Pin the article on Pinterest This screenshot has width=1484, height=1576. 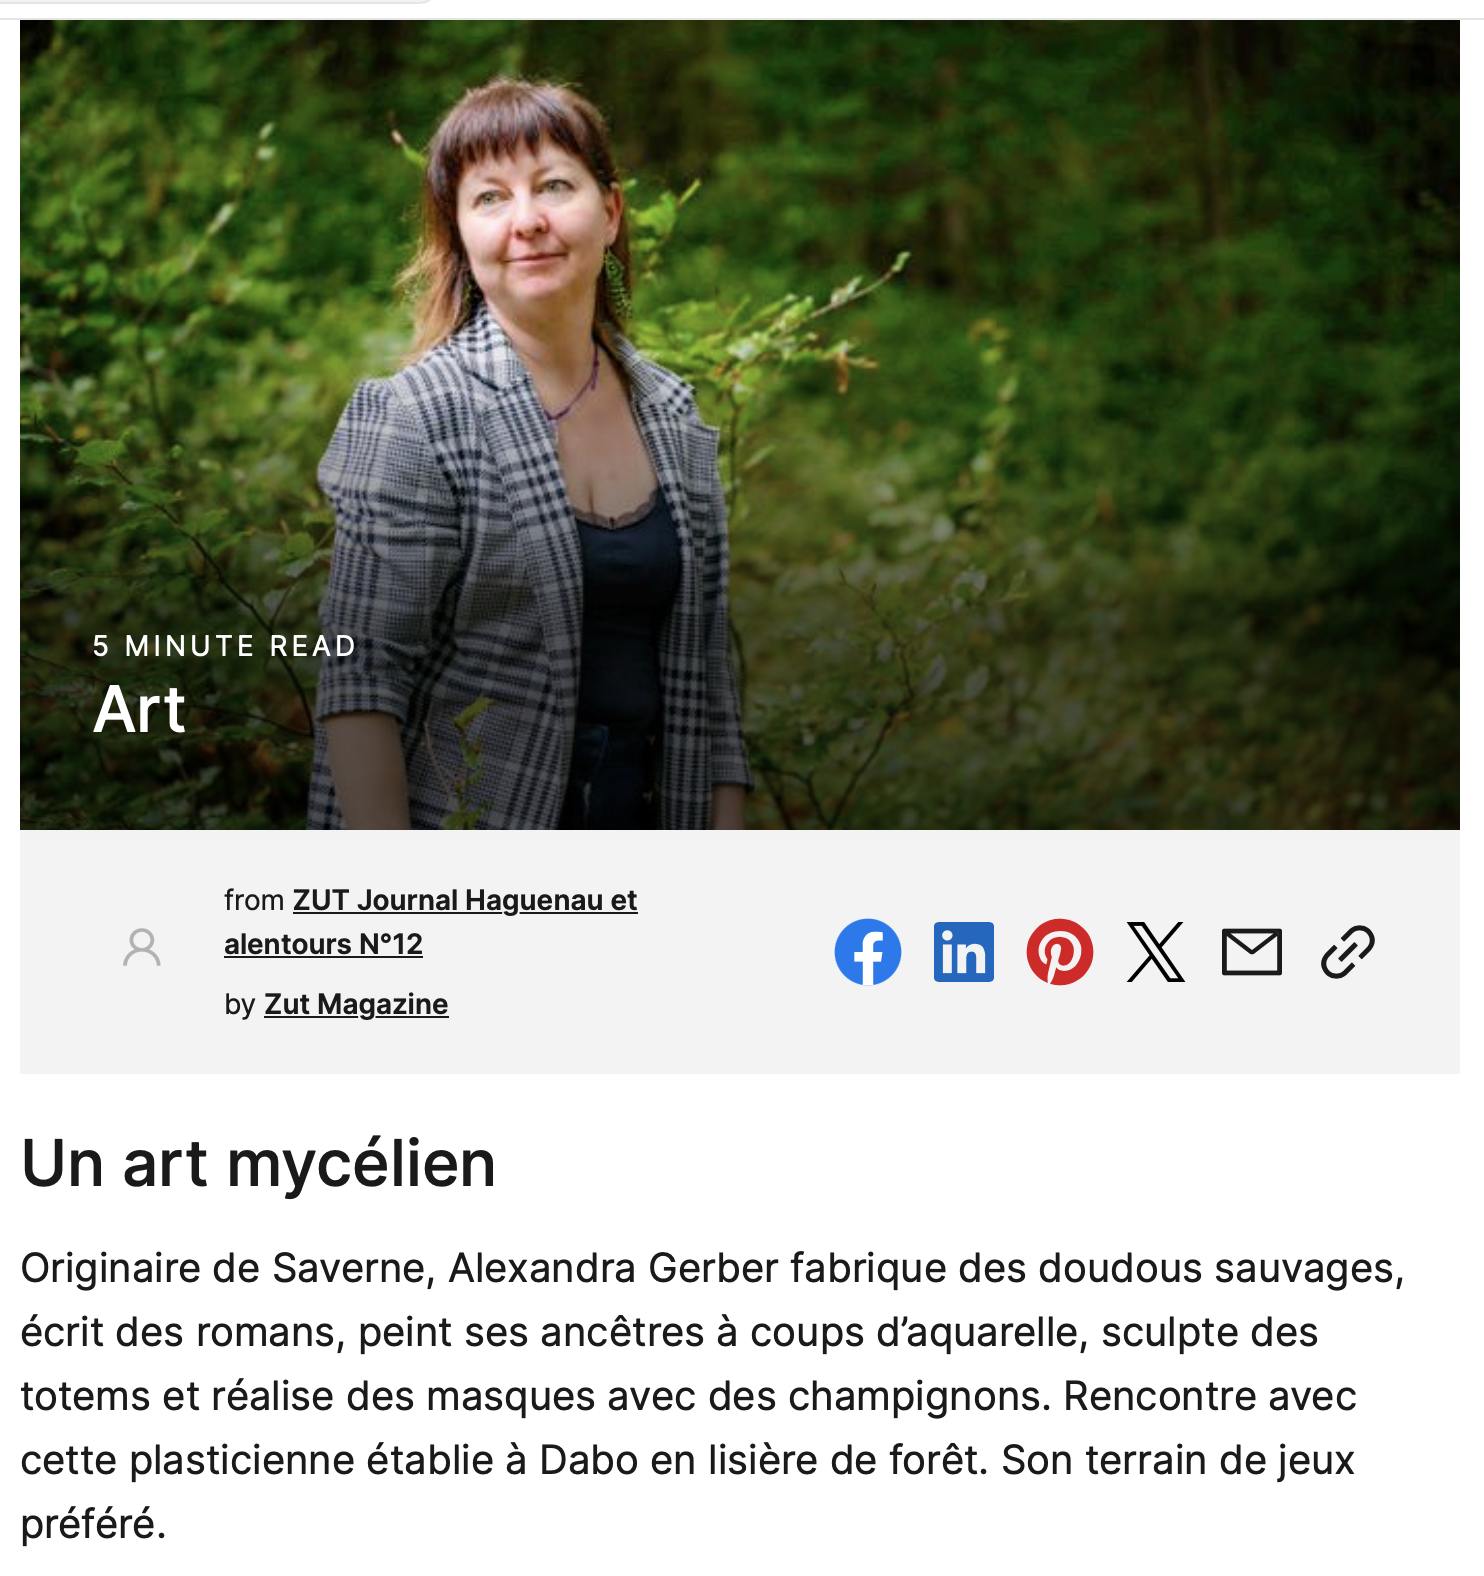pos(1060,952)
